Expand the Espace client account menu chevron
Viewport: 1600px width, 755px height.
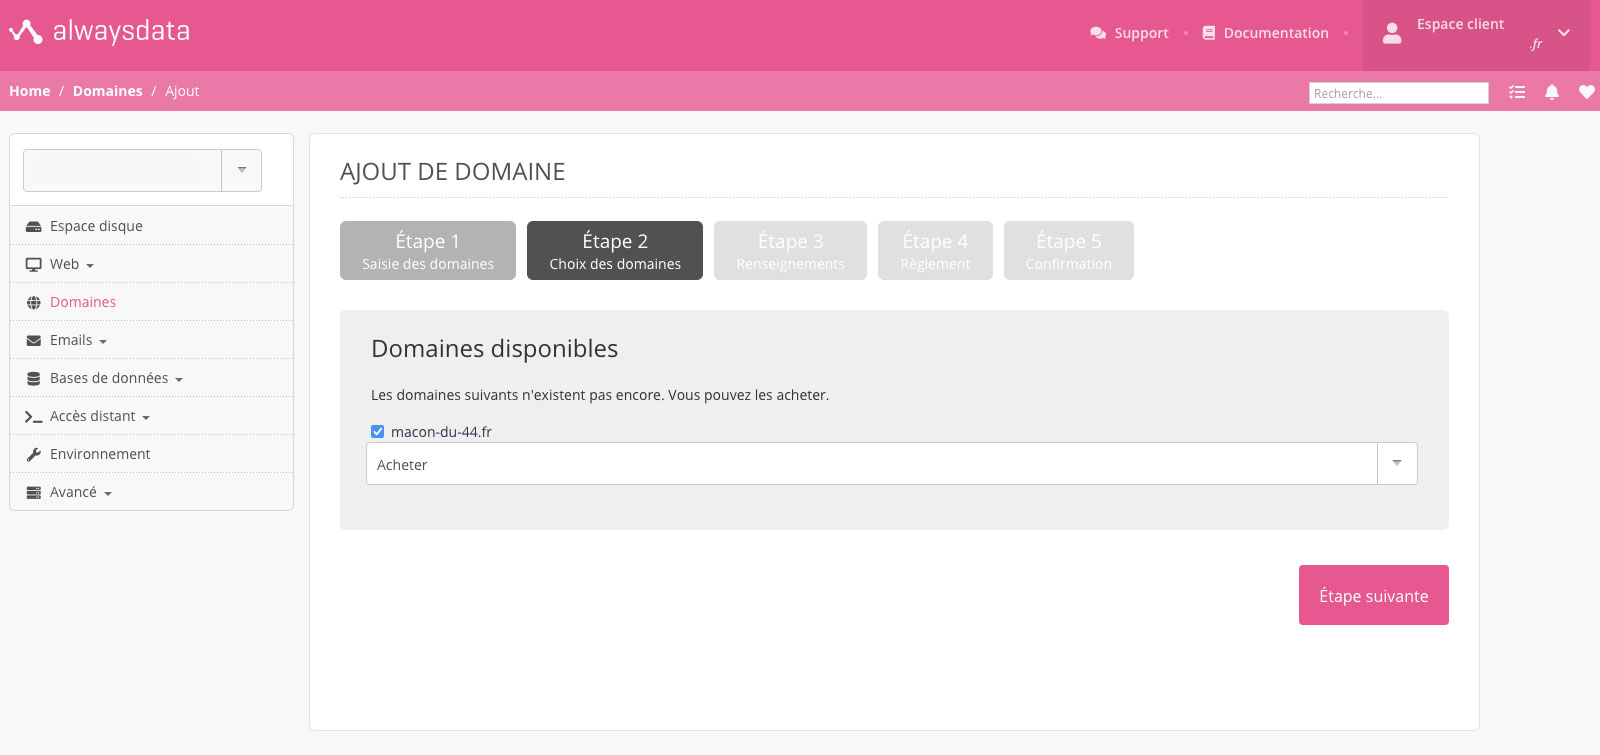click(1564, 33)
